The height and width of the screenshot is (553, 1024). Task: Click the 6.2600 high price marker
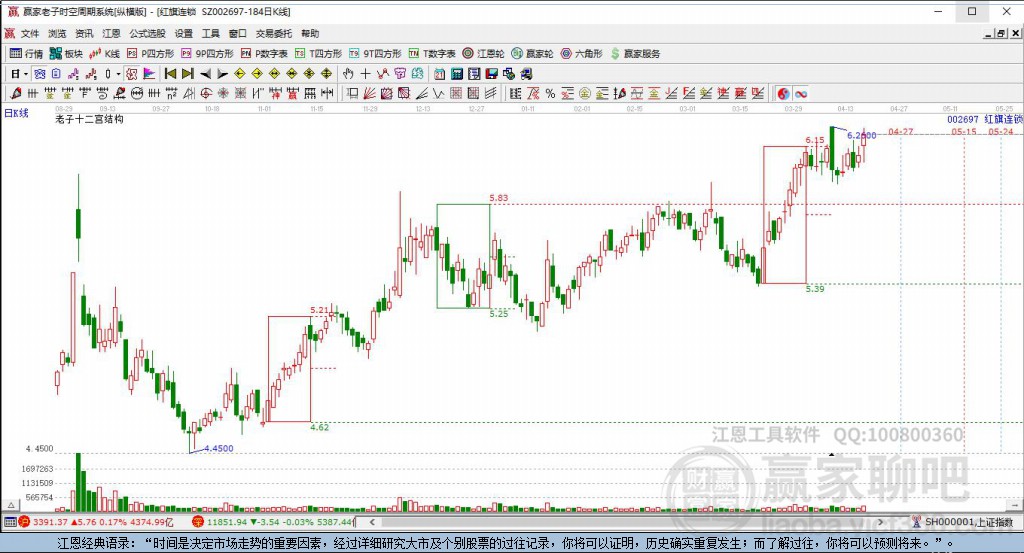[861, 135]
